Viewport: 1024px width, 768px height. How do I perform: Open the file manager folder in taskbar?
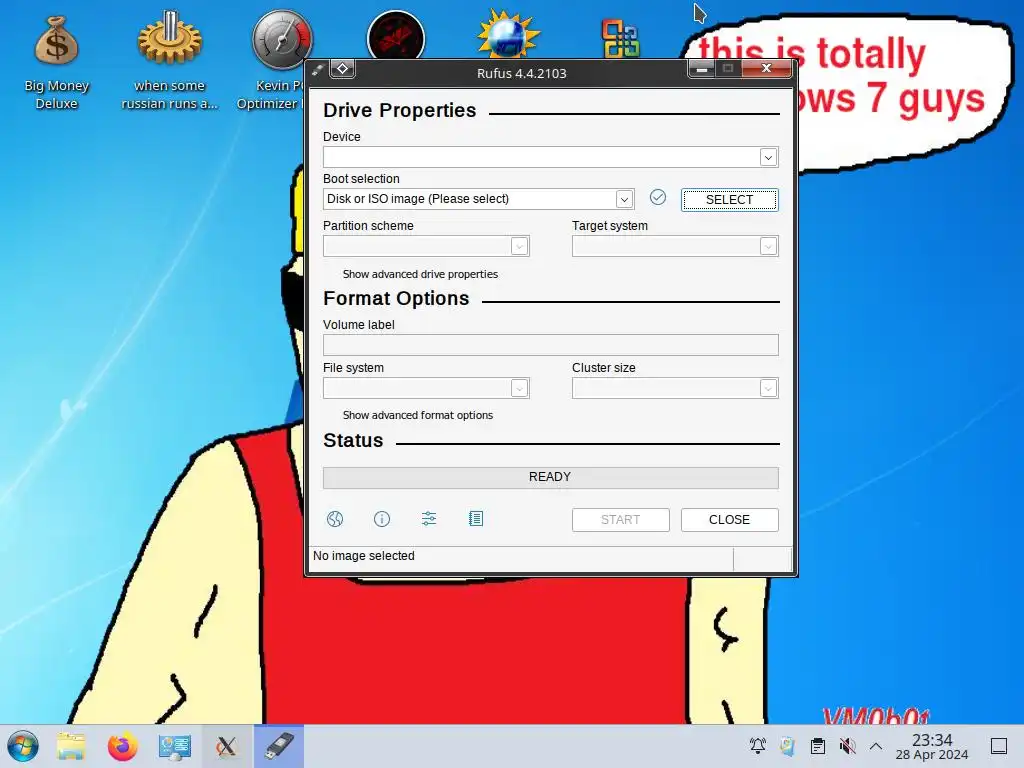coord(71,746)
